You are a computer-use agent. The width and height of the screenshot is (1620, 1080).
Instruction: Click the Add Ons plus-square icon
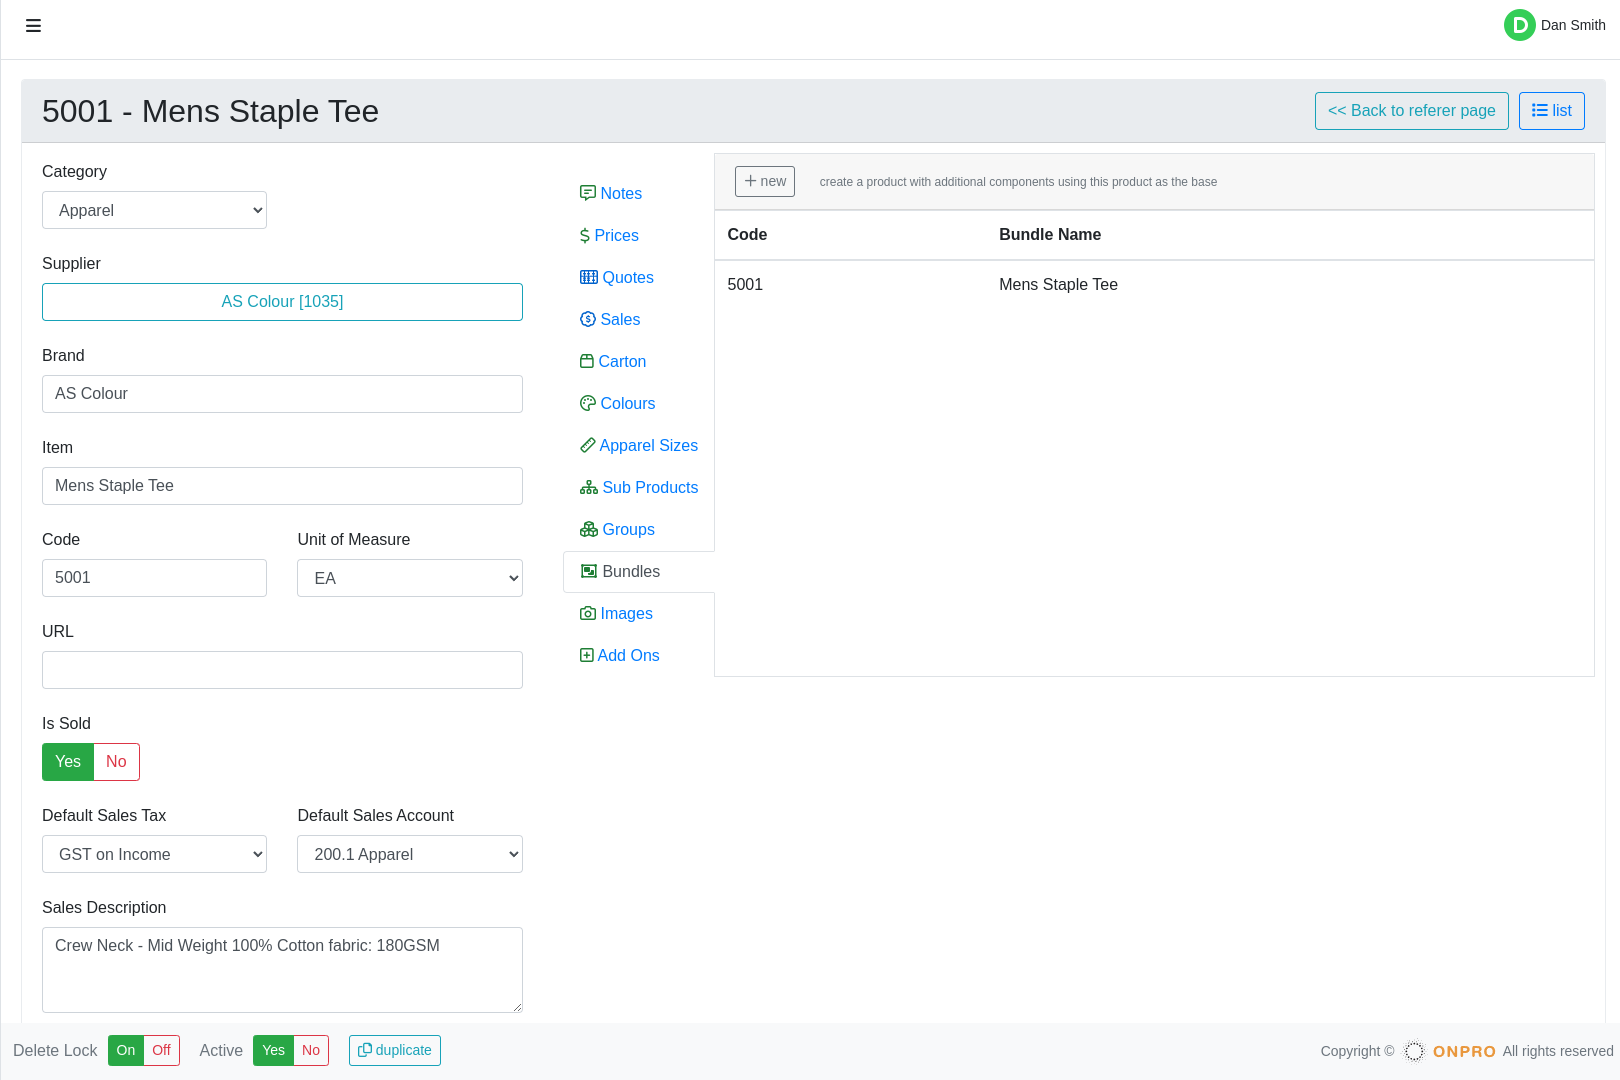pyautogui.click(x=587, y=655)
